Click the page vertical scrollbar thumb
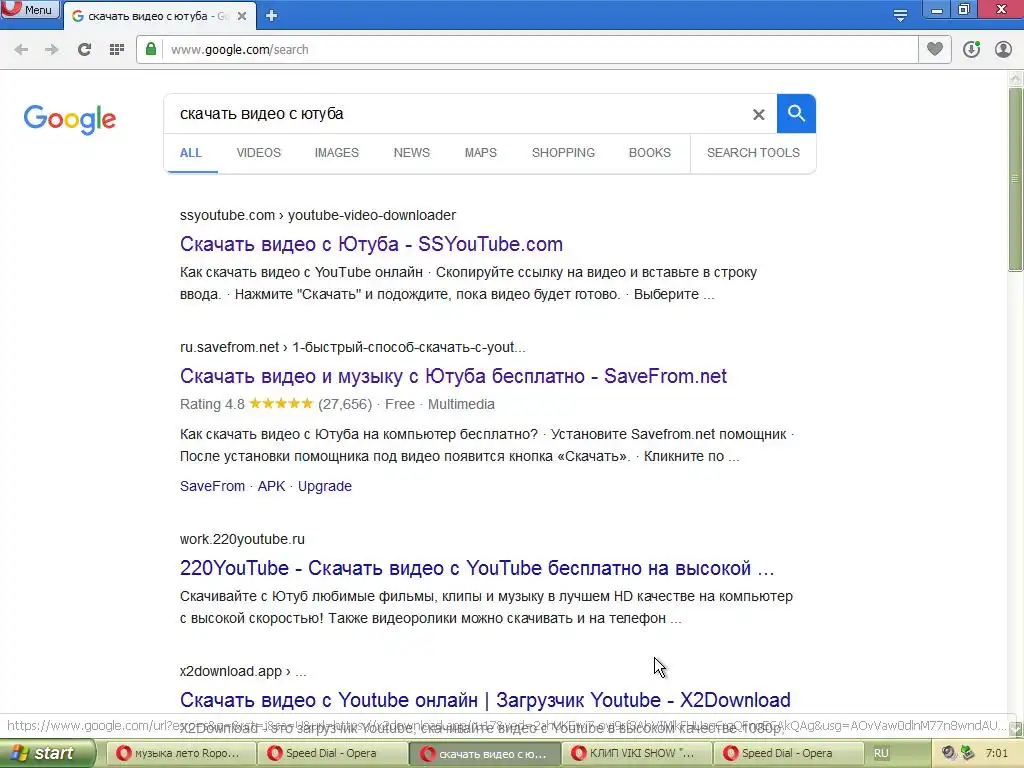This screenshot has width=1024, height=768. tap(1015, 180)
